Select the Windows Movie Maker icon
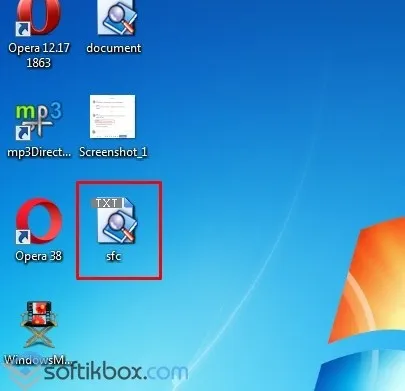Image resolution: width=405 pixels, height=391 pixels. pos(38,325)
